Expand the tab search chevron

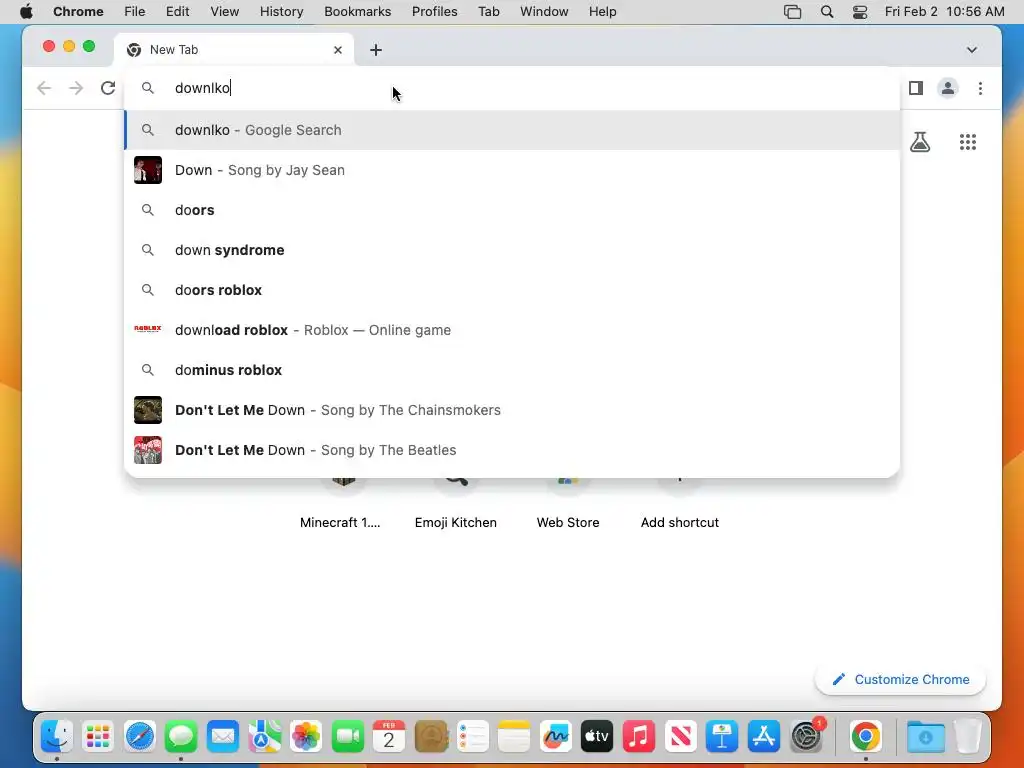pyautogui.click(x=972, y=50)
